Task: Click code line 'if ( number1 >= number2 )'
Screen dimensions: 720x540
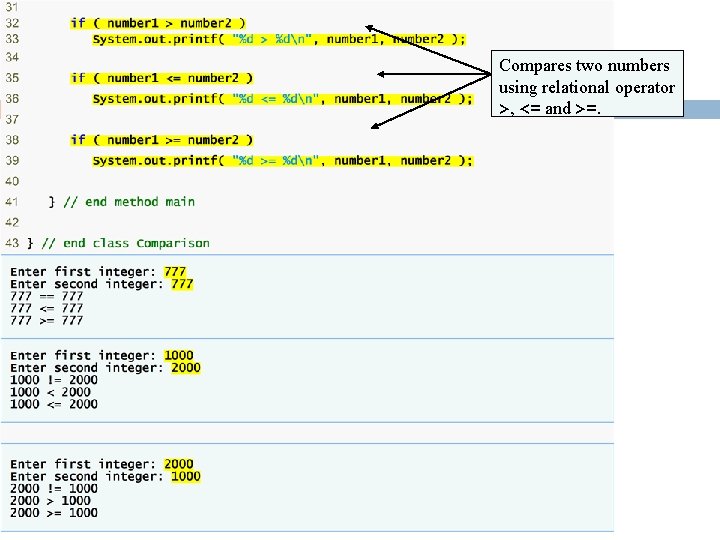Action: point(162,140)
